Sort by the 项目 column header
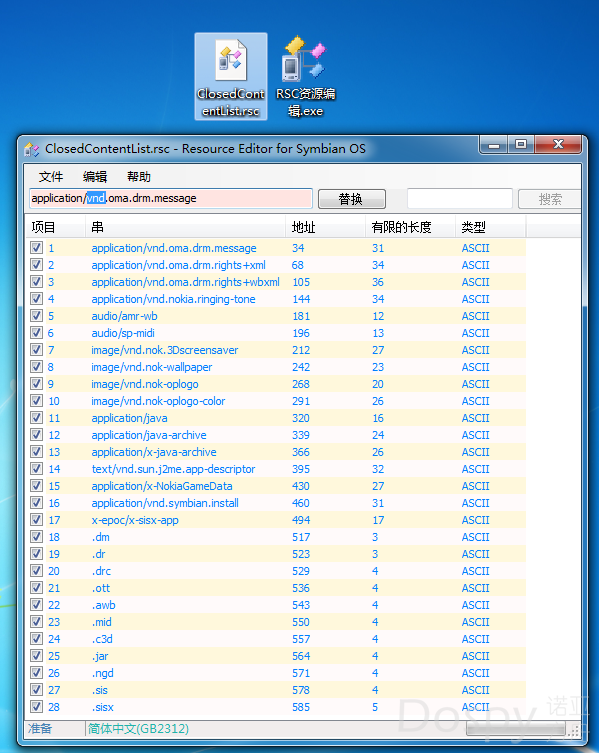Viewport: 599px width, 753px height. pyautogui.click(x=55, y=227)
